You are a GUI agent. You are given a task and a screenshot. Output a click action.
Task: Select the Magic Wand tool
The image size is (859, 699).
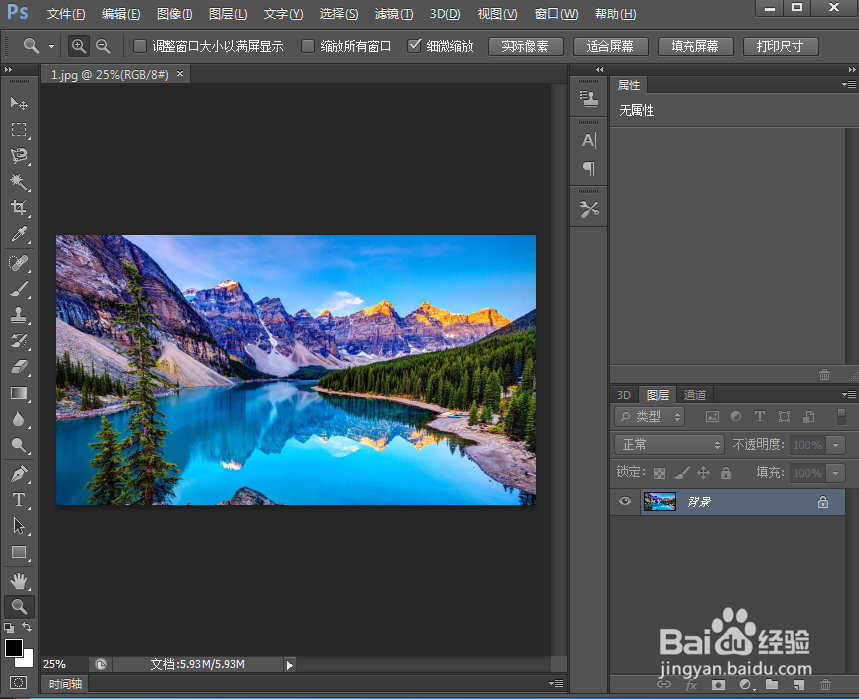tap(19, 181)
